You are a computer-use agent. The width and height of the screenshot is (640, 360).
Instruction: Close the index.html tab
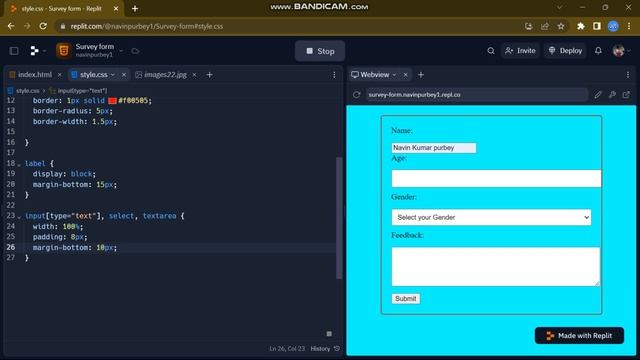[60, 75]
